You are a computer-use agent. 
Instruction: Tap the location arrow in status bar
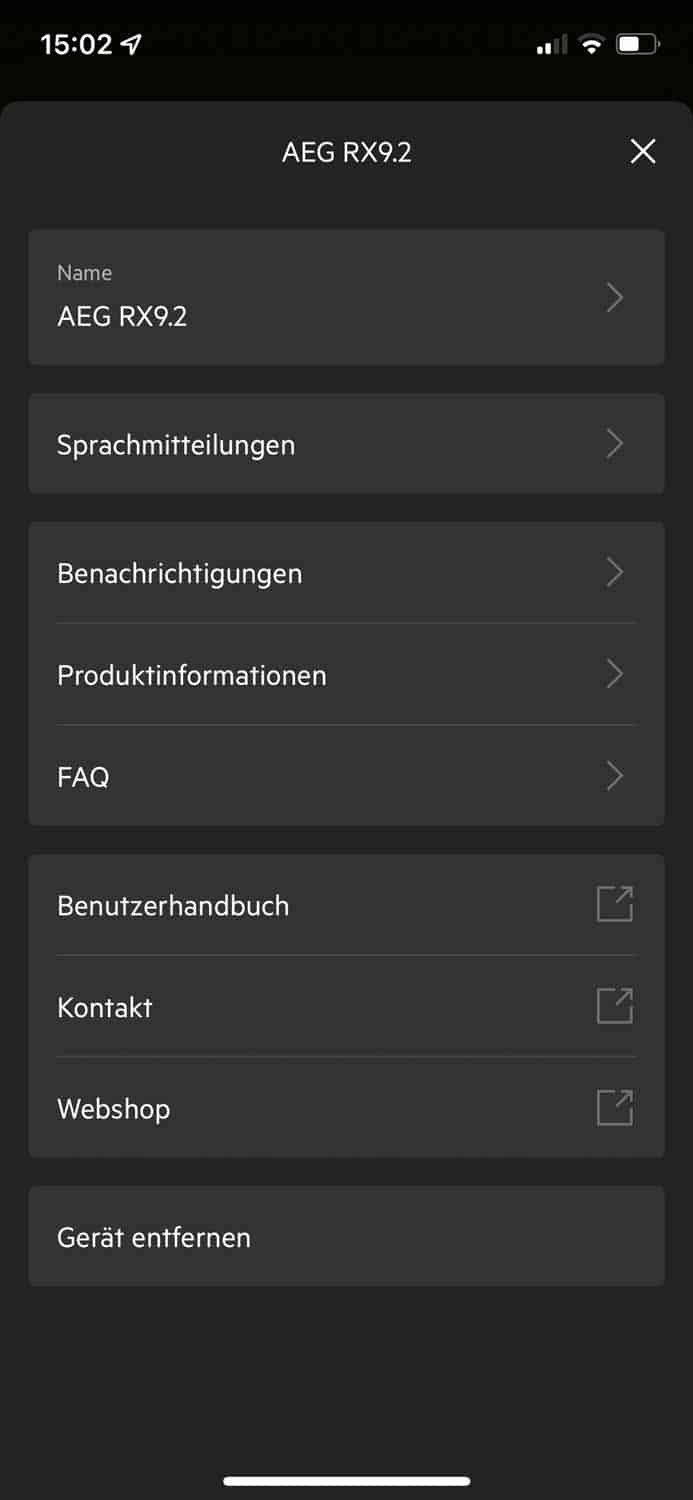click(x=131, y=44)
